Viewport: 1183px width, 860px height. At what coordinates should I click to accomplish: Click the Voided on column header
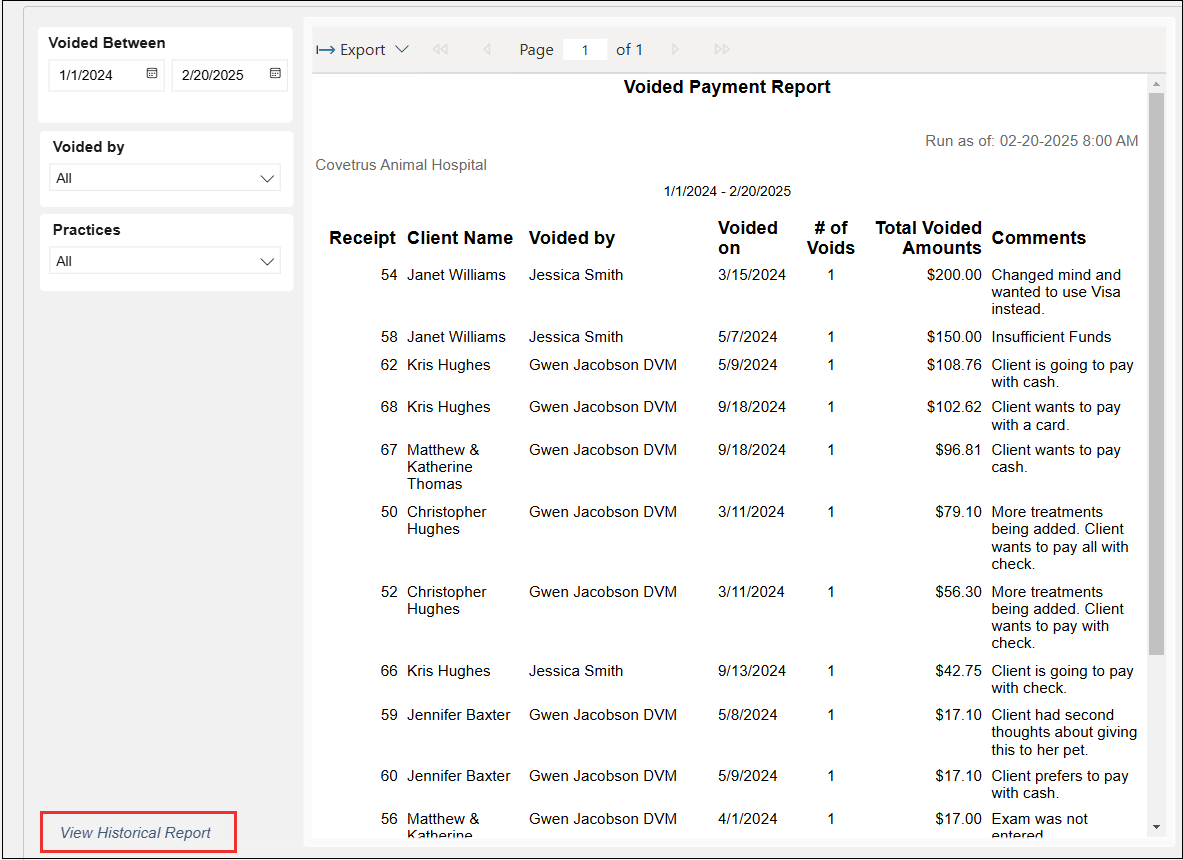(748, 238)
